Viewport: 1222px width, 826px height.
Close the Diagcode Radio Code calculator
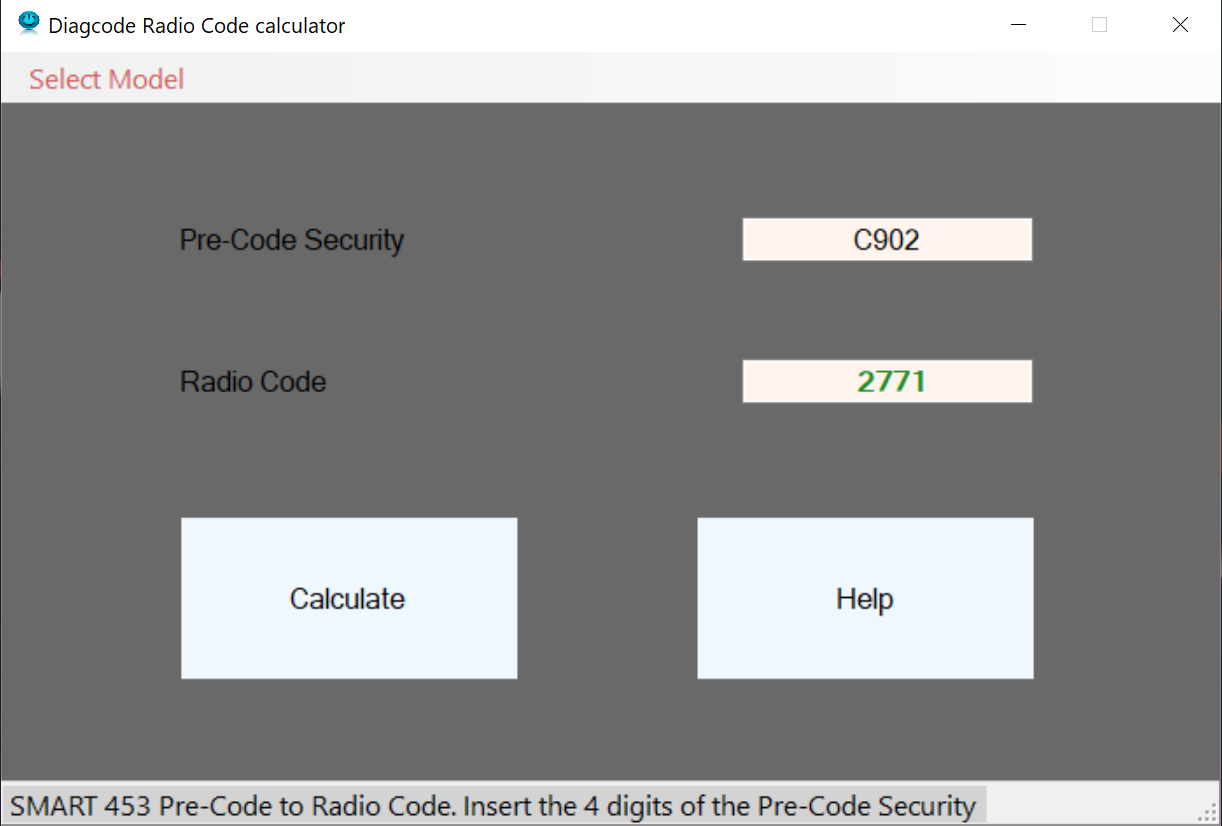pyautogui.click(x=1180, y=25)
